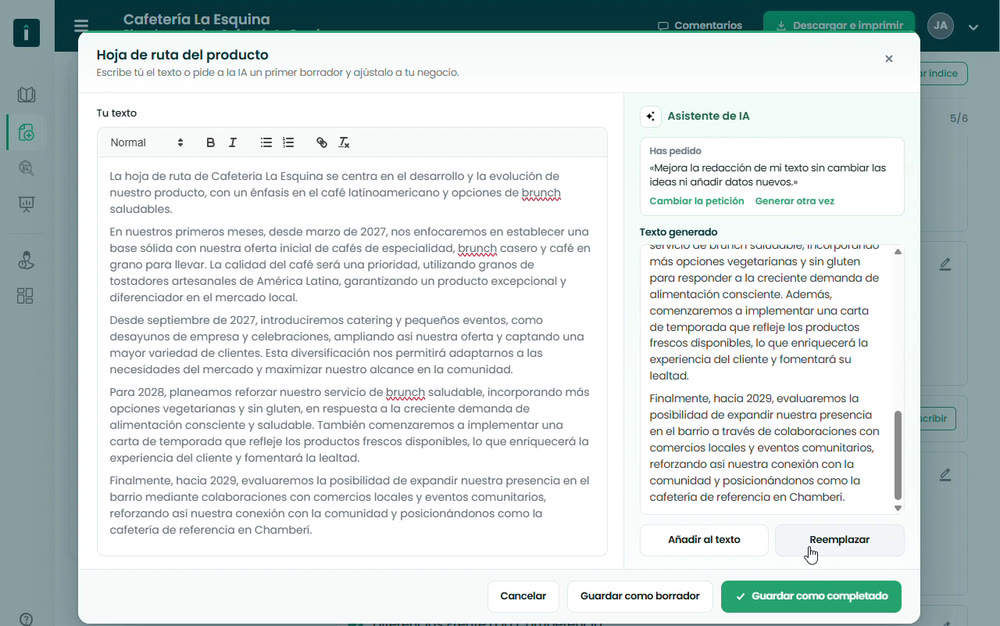The height and width of the screenshot is (626, 1000).
Task: Open Comentarios in the top bar
Action: [x=700, y=25]
